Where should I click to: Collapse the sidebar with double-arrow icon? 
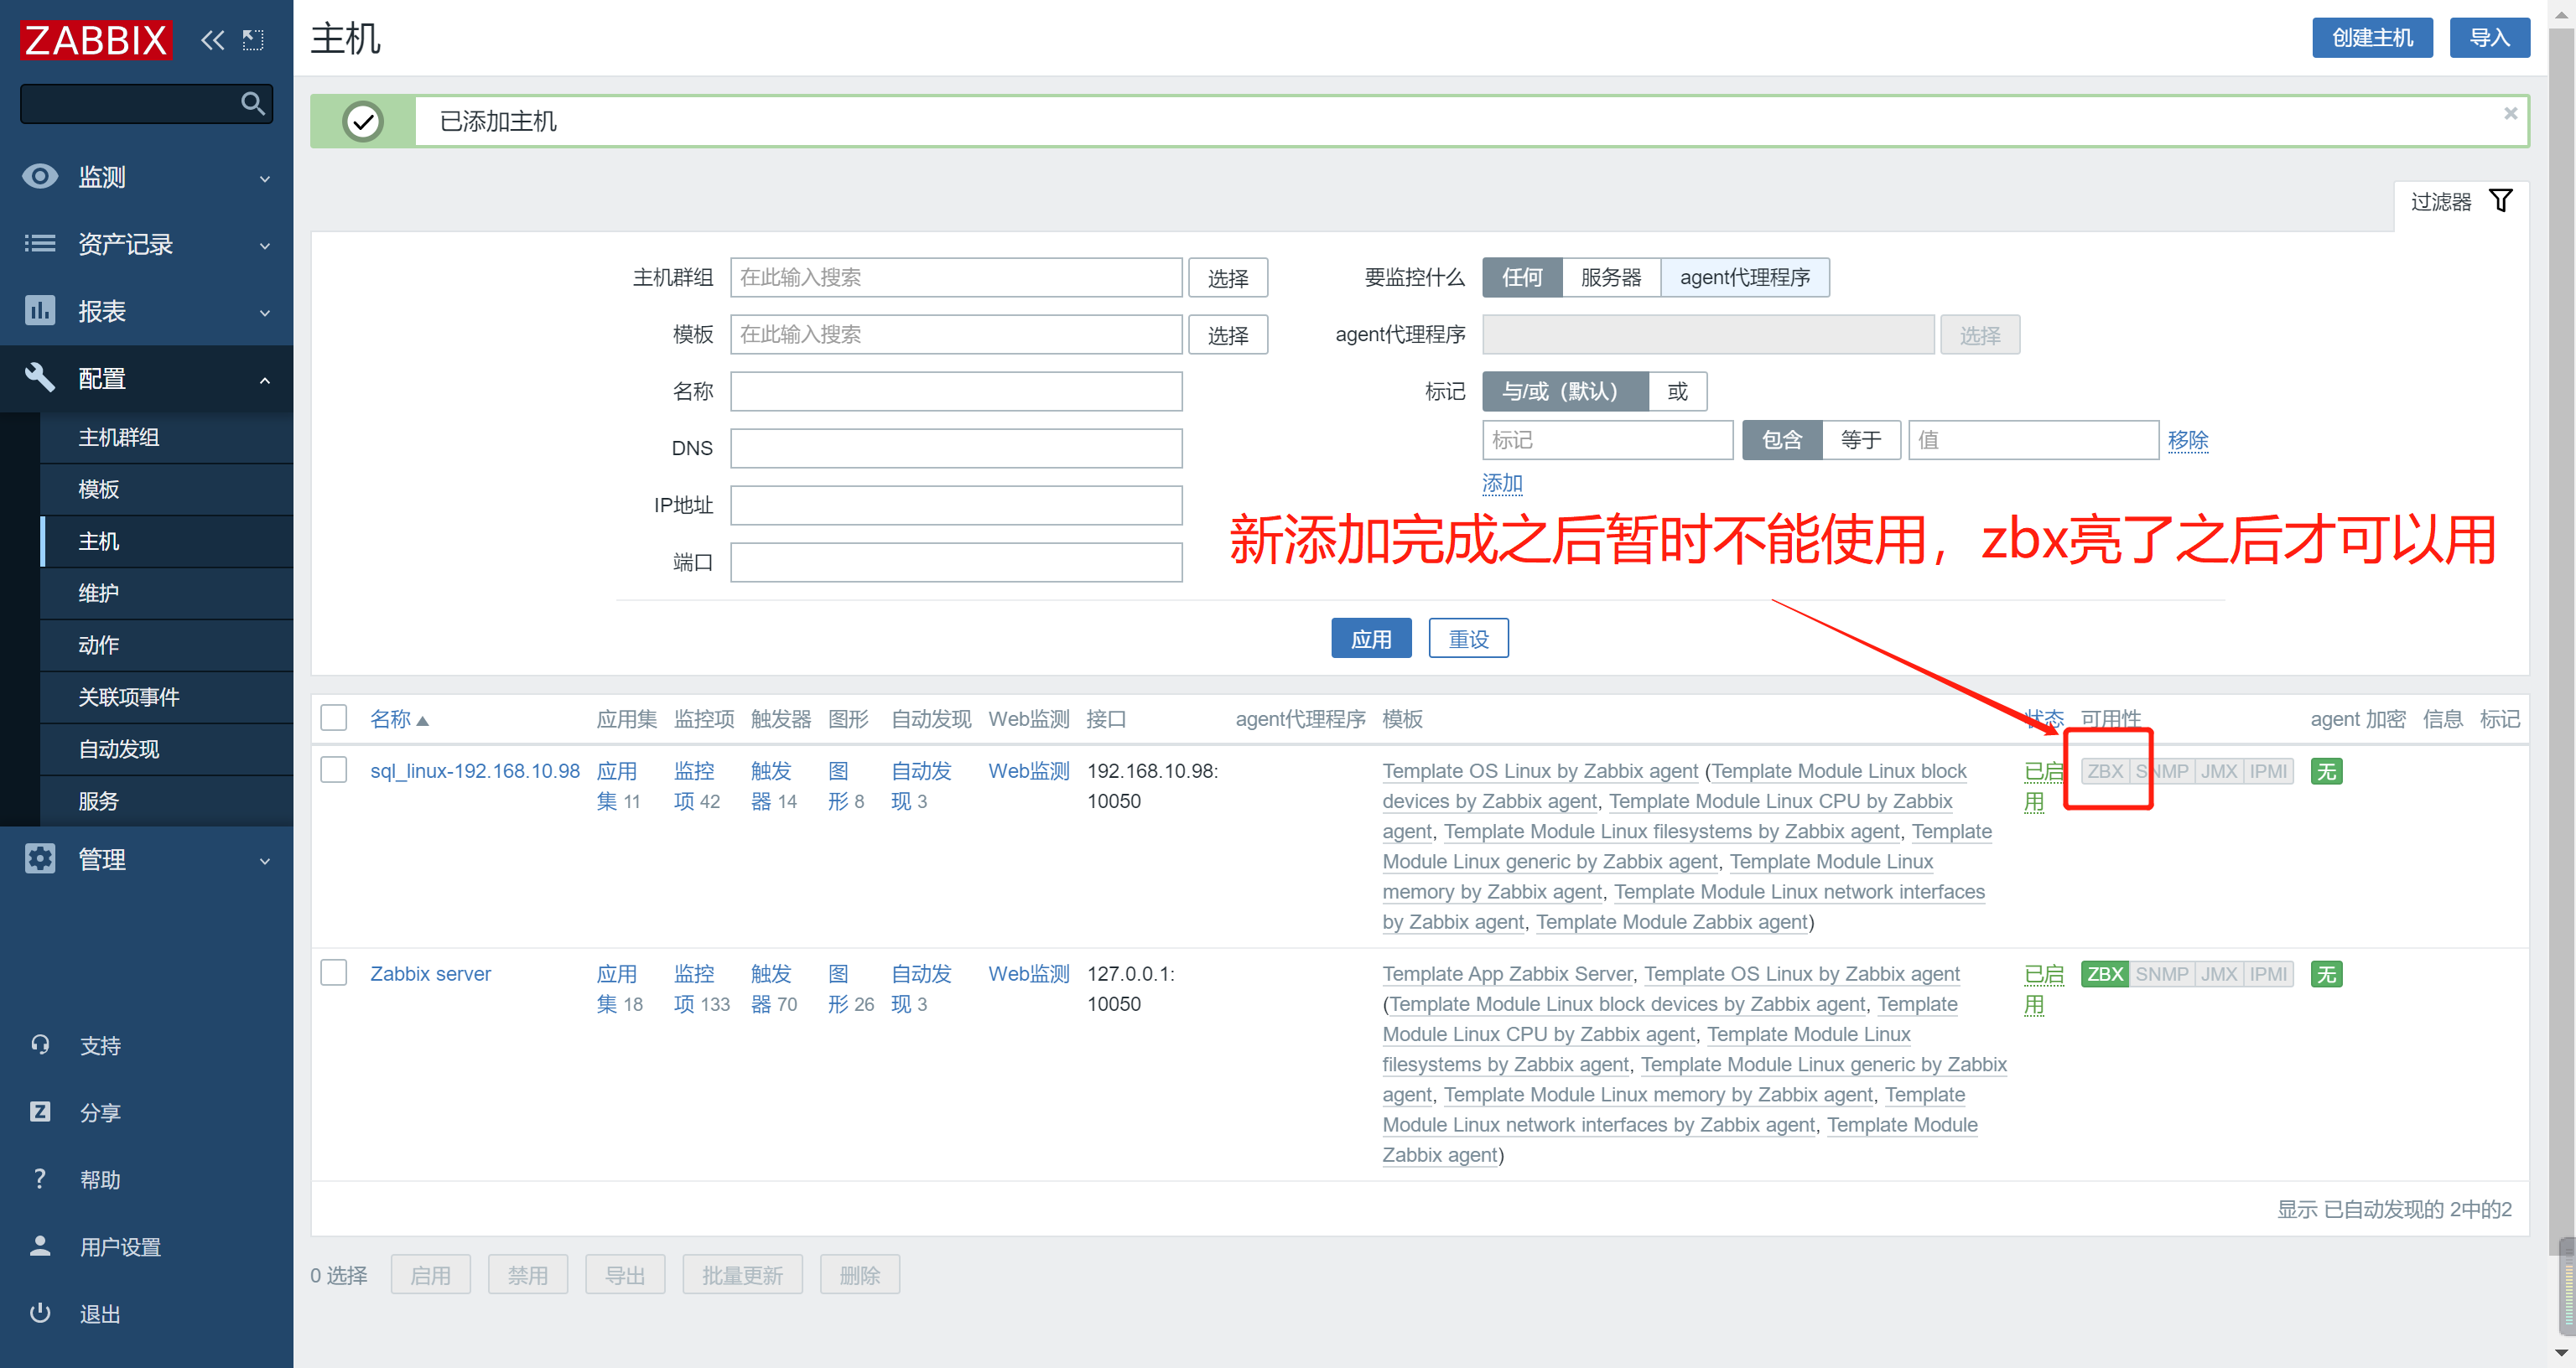tap(212, 40)
